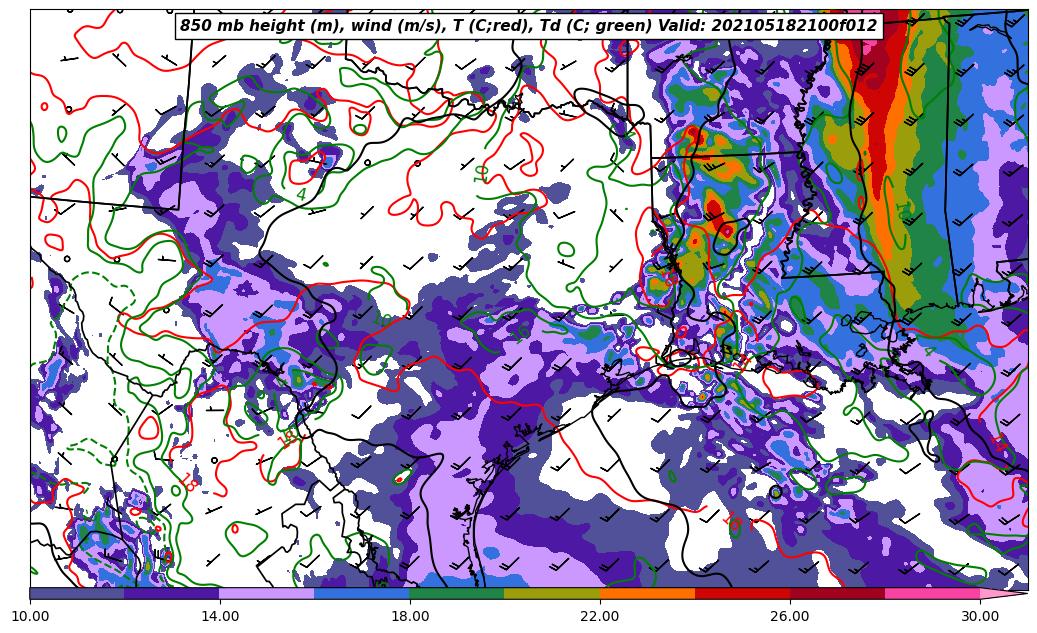1037x633 pixels.
Task: Click the dark red 26–28 colorbar segment
Action: (837, 593)
